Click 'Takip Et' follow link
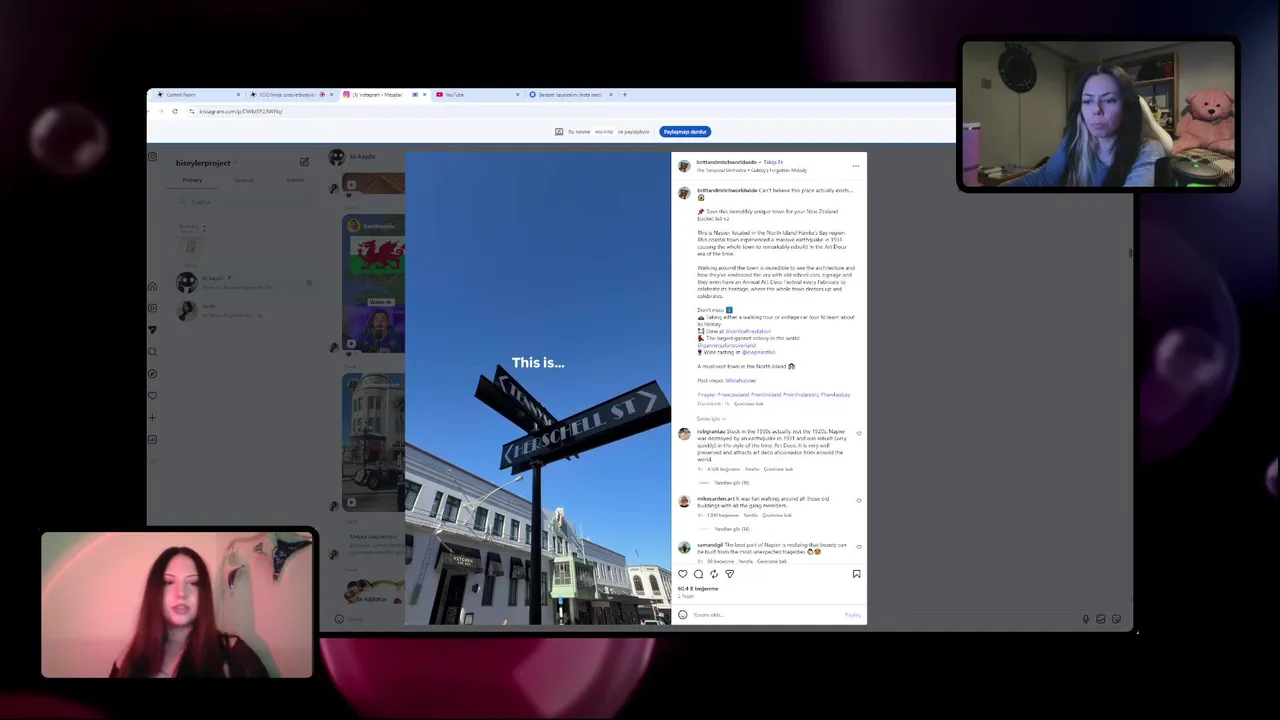The width and height of the screenshot is (1280, 720). point(773,162)
